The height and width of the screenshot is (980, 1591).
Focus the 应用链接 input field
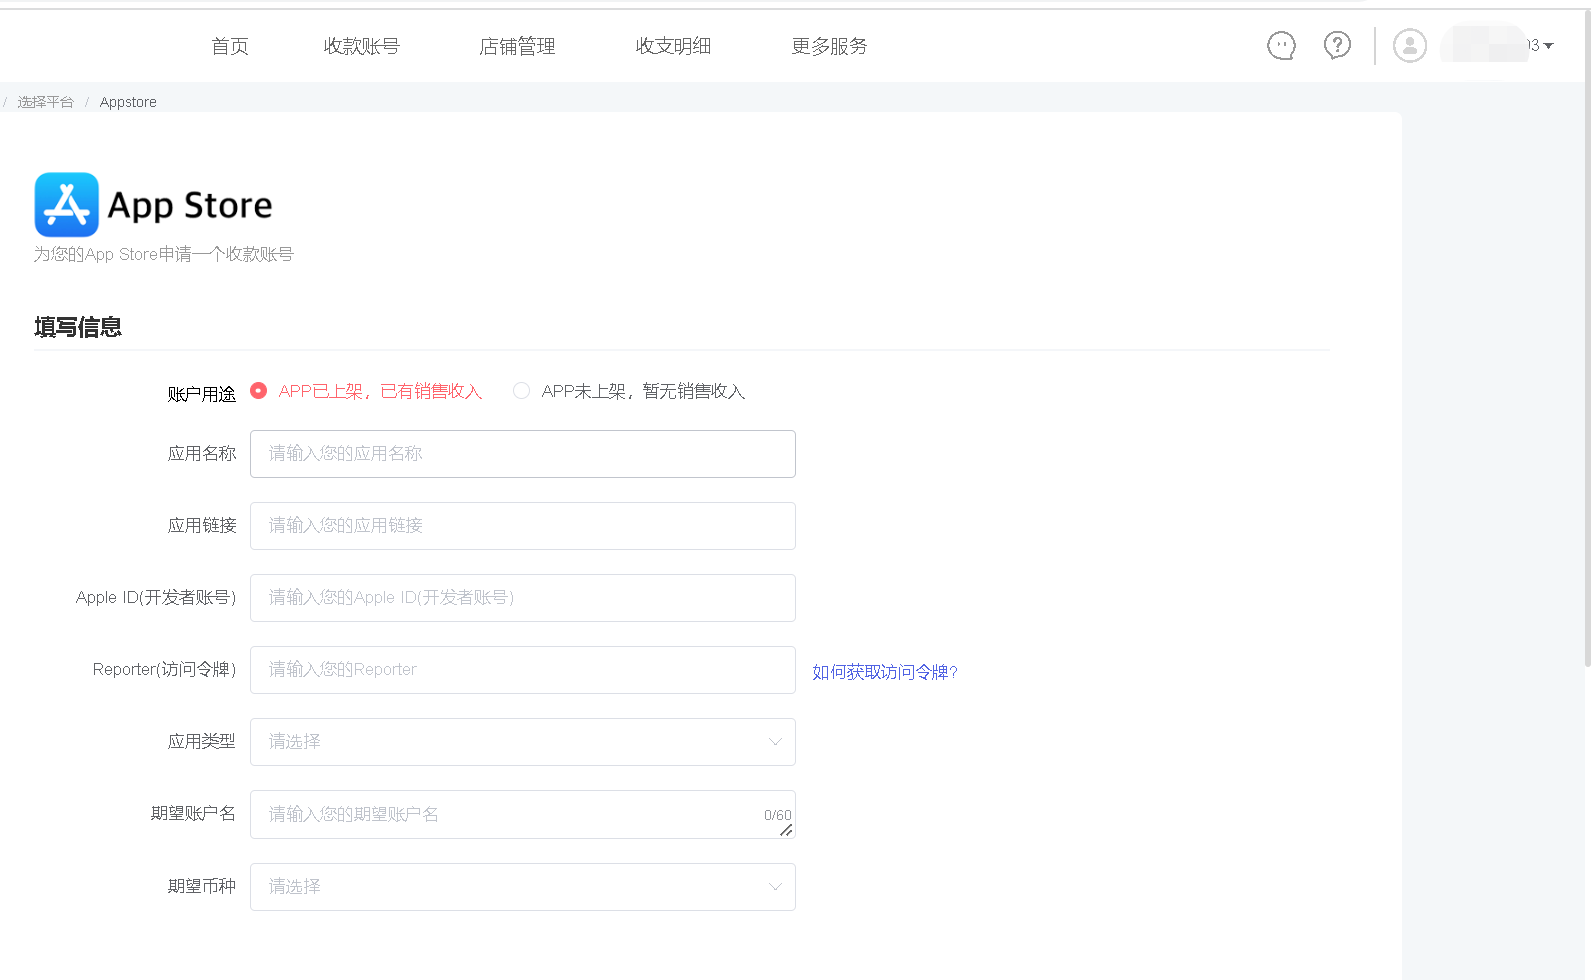coord(523,526)
